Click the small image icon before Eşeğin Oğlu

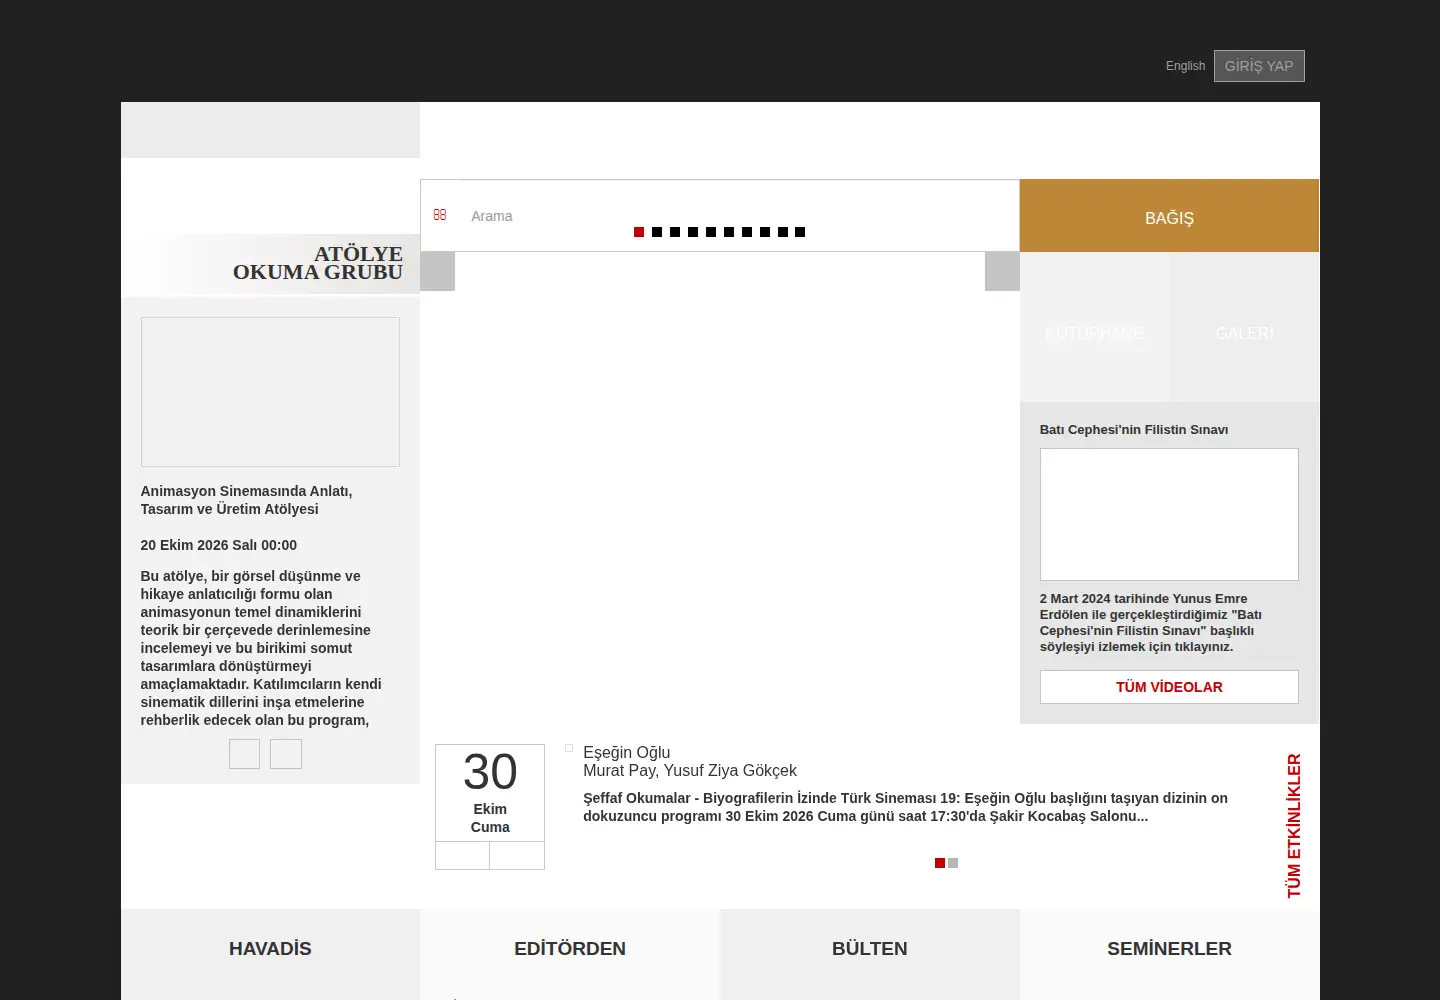pos(569,748)
